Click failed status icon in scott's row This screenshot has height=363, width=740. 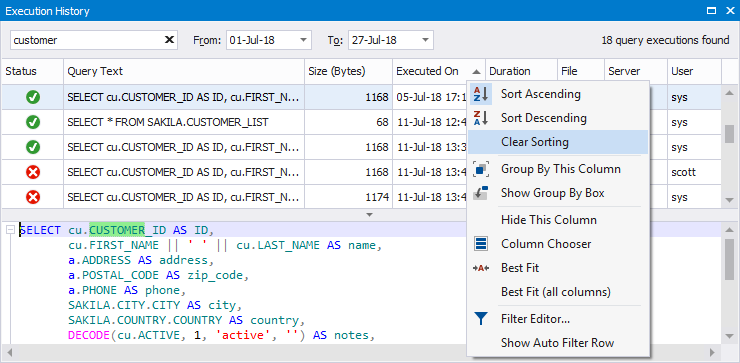point(33,172)
